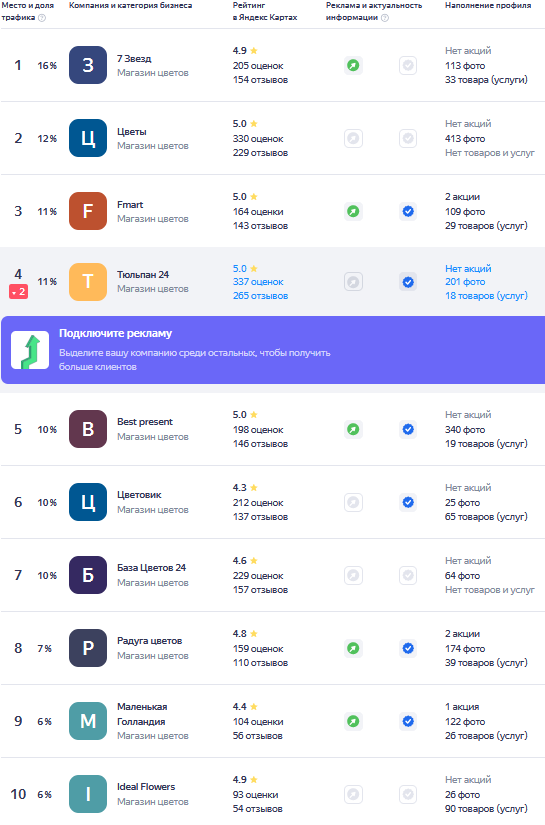Open the 265 отзывов reviews link
The image size is (545, 825).
point(260,296)
